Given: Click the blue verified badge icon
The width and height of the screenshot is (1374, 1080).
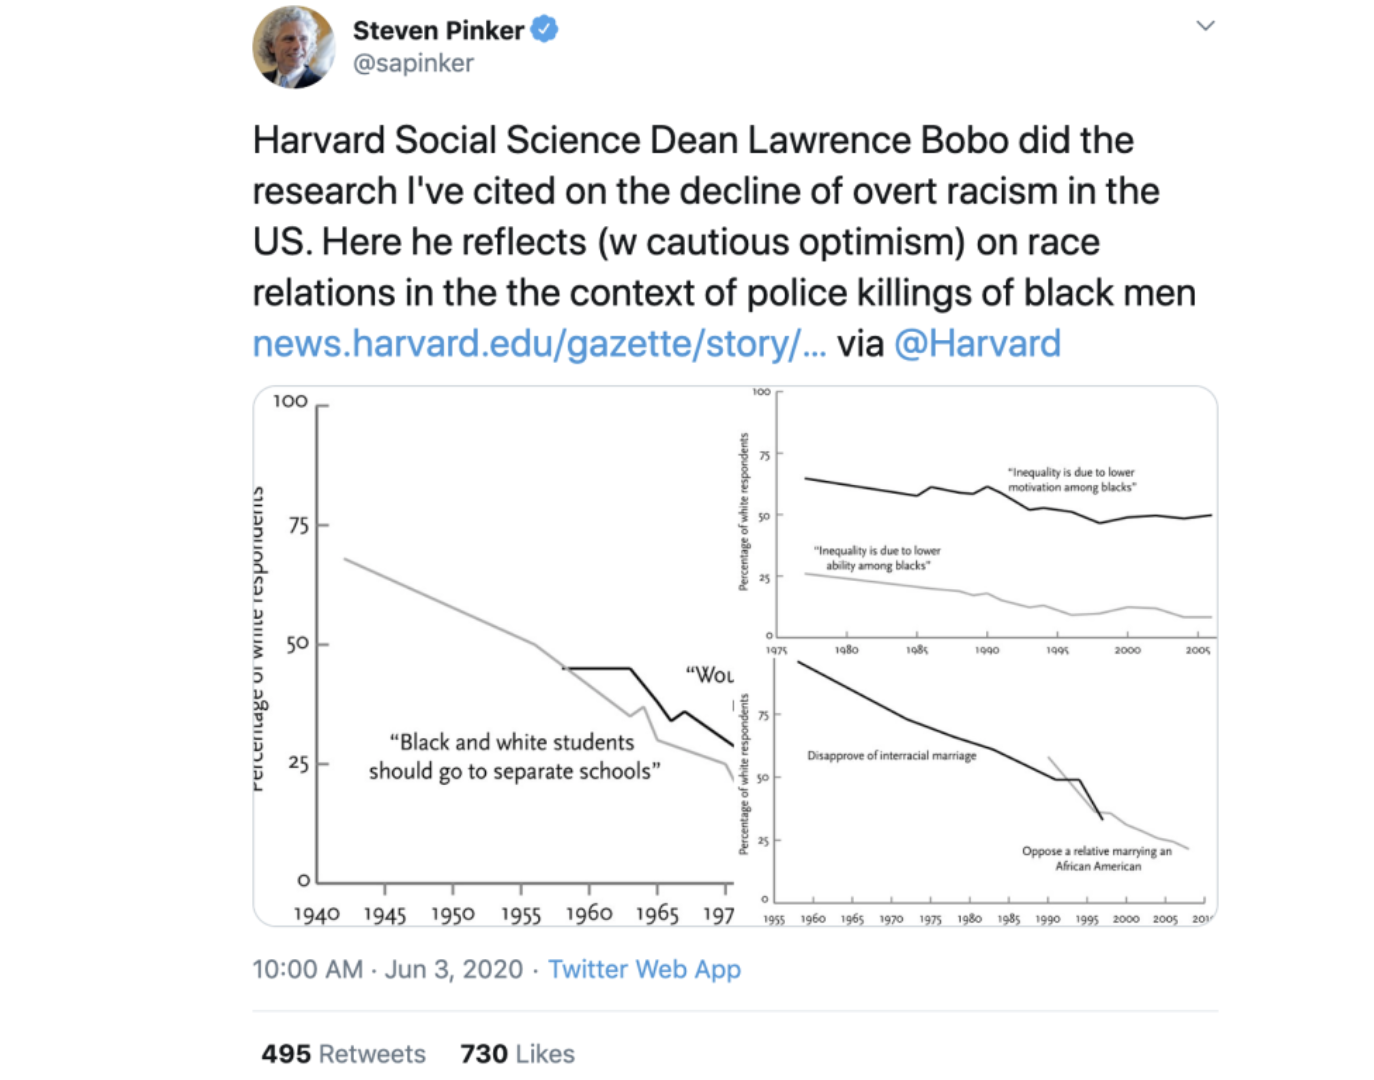Looking at the screenshot, I should [544, 30].
